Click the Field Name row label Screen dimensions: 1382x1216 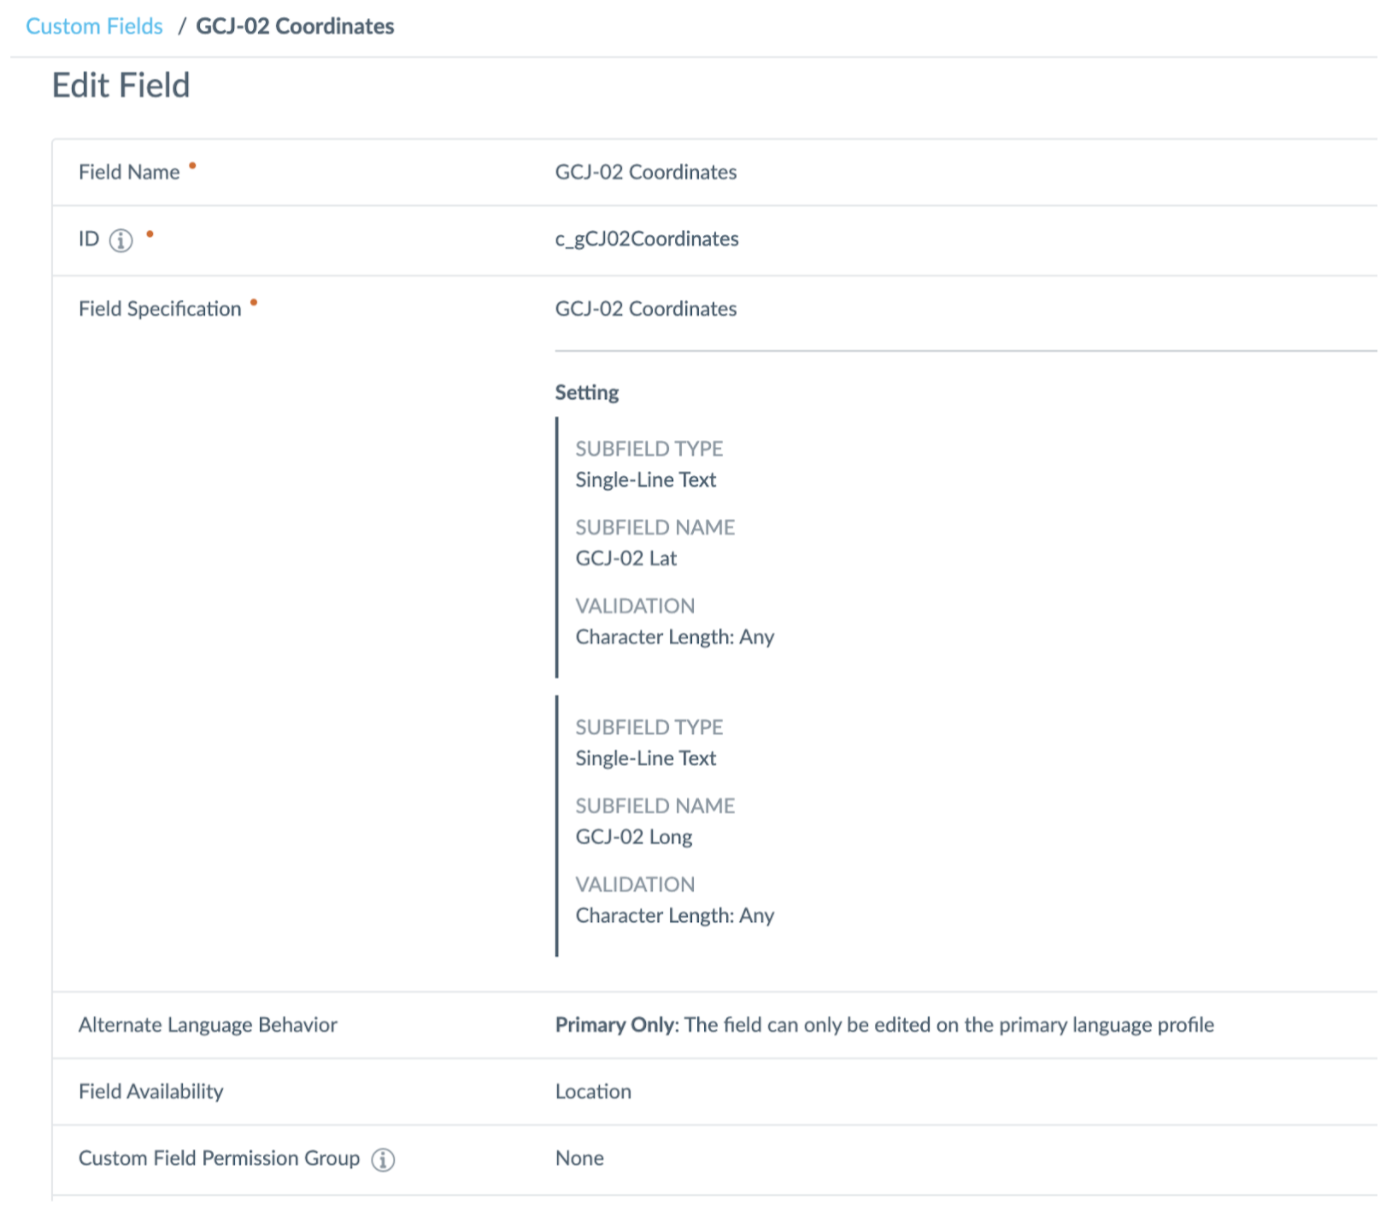[129, 172]
